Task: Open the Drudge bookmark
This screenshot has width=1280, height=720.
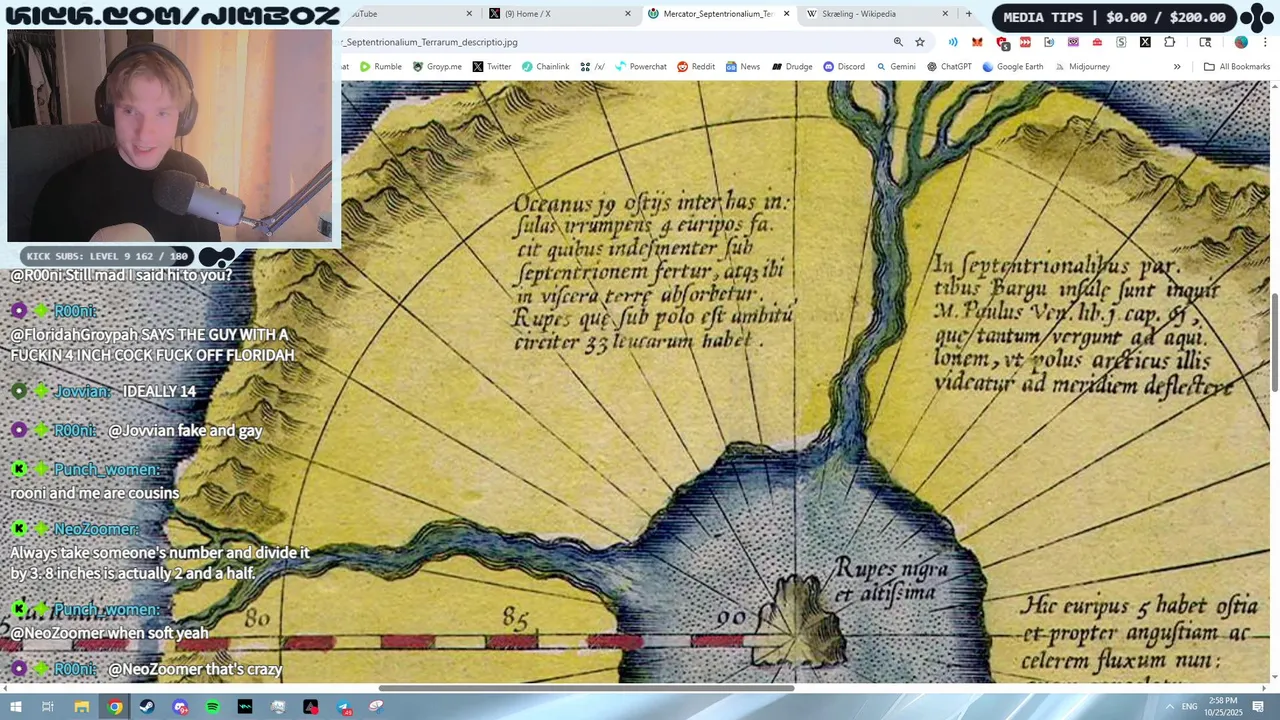Action: (x=791, y=67)
